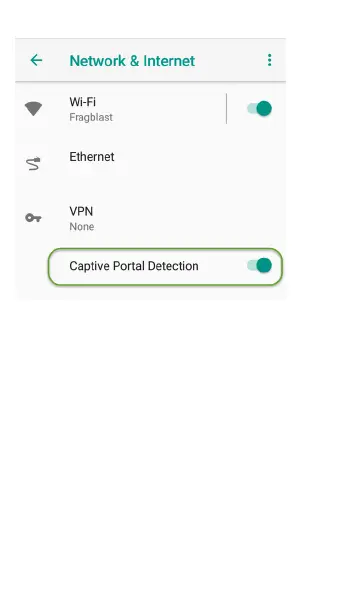The width and height of the screenshot is (360, 612).
Task: Turn off the Wi-Fi switch
Action: pyautogui.click(x=259, y=109)
